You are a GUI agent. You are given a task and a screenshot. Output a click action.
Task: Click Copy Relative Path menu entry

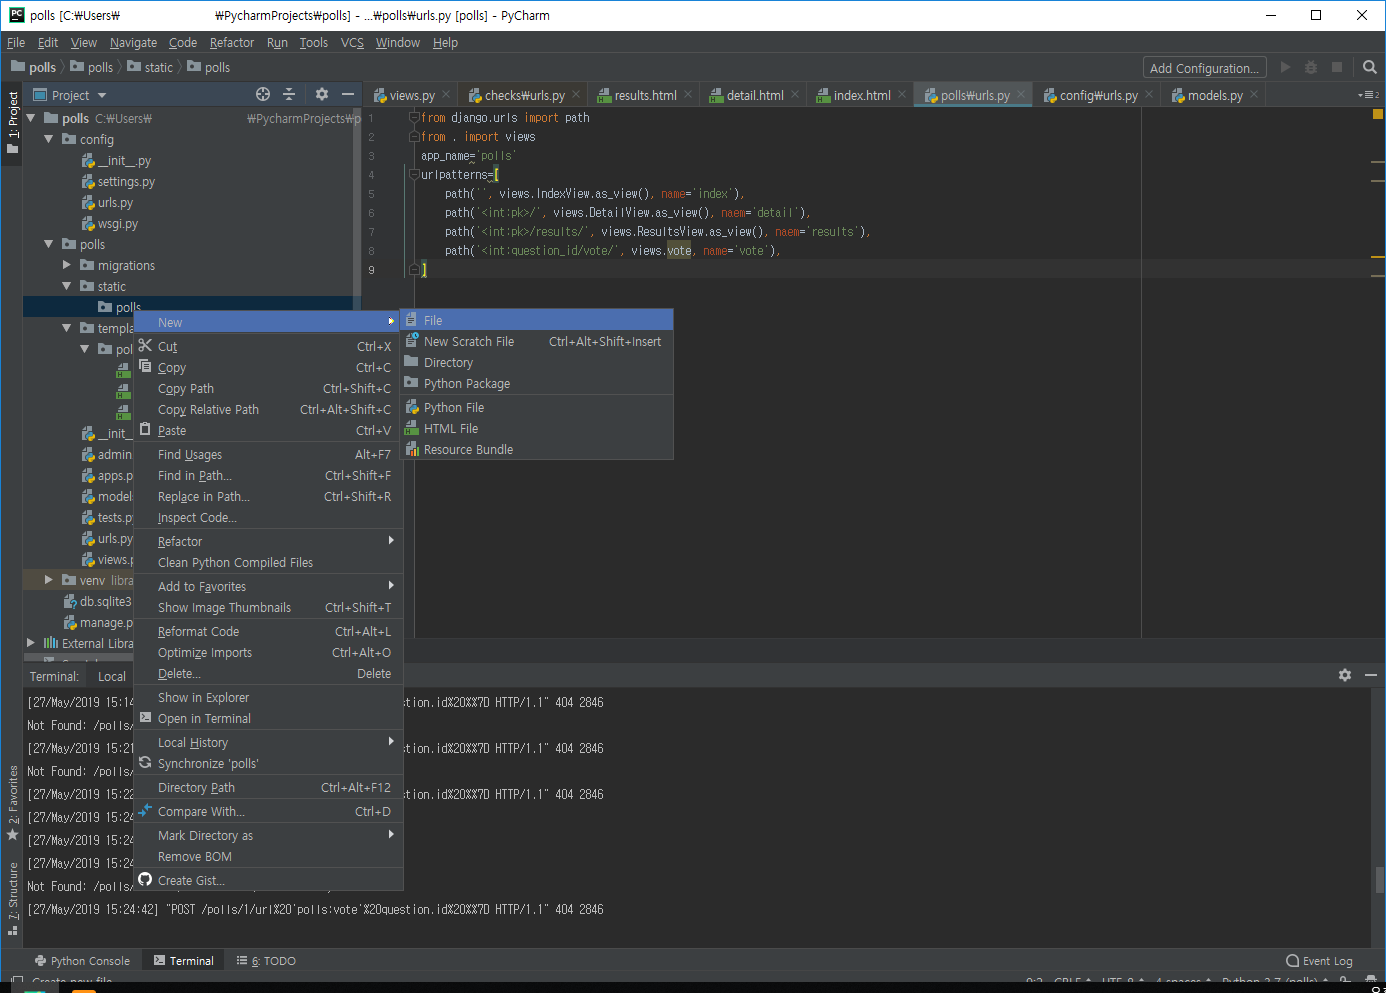coord(268,409)
